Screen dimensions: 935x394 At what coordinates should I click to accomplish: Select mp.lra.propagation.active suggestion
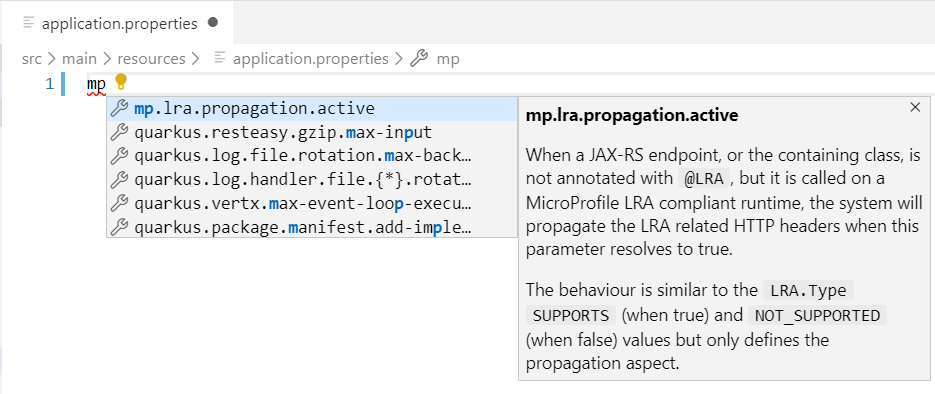pyautogui.click(x=312, y=108)
